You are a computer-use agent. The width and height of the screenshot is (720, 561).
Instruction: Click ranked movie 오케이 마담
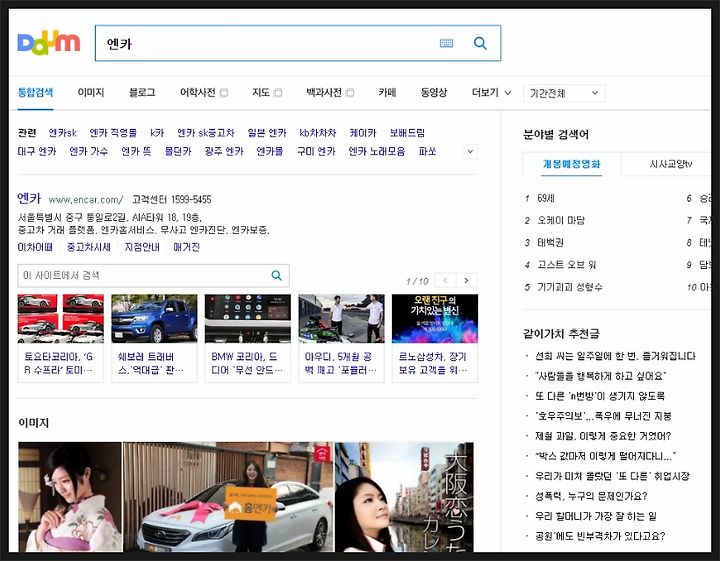pyautogui.click(x=561, y=220)
